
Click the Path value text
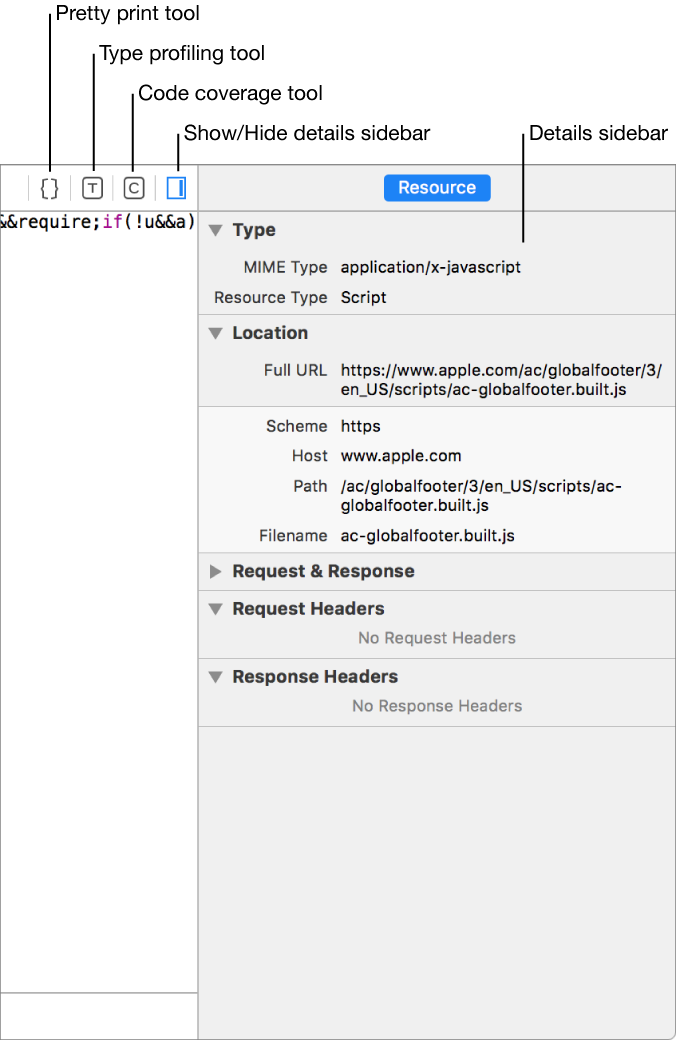[480, 496]
